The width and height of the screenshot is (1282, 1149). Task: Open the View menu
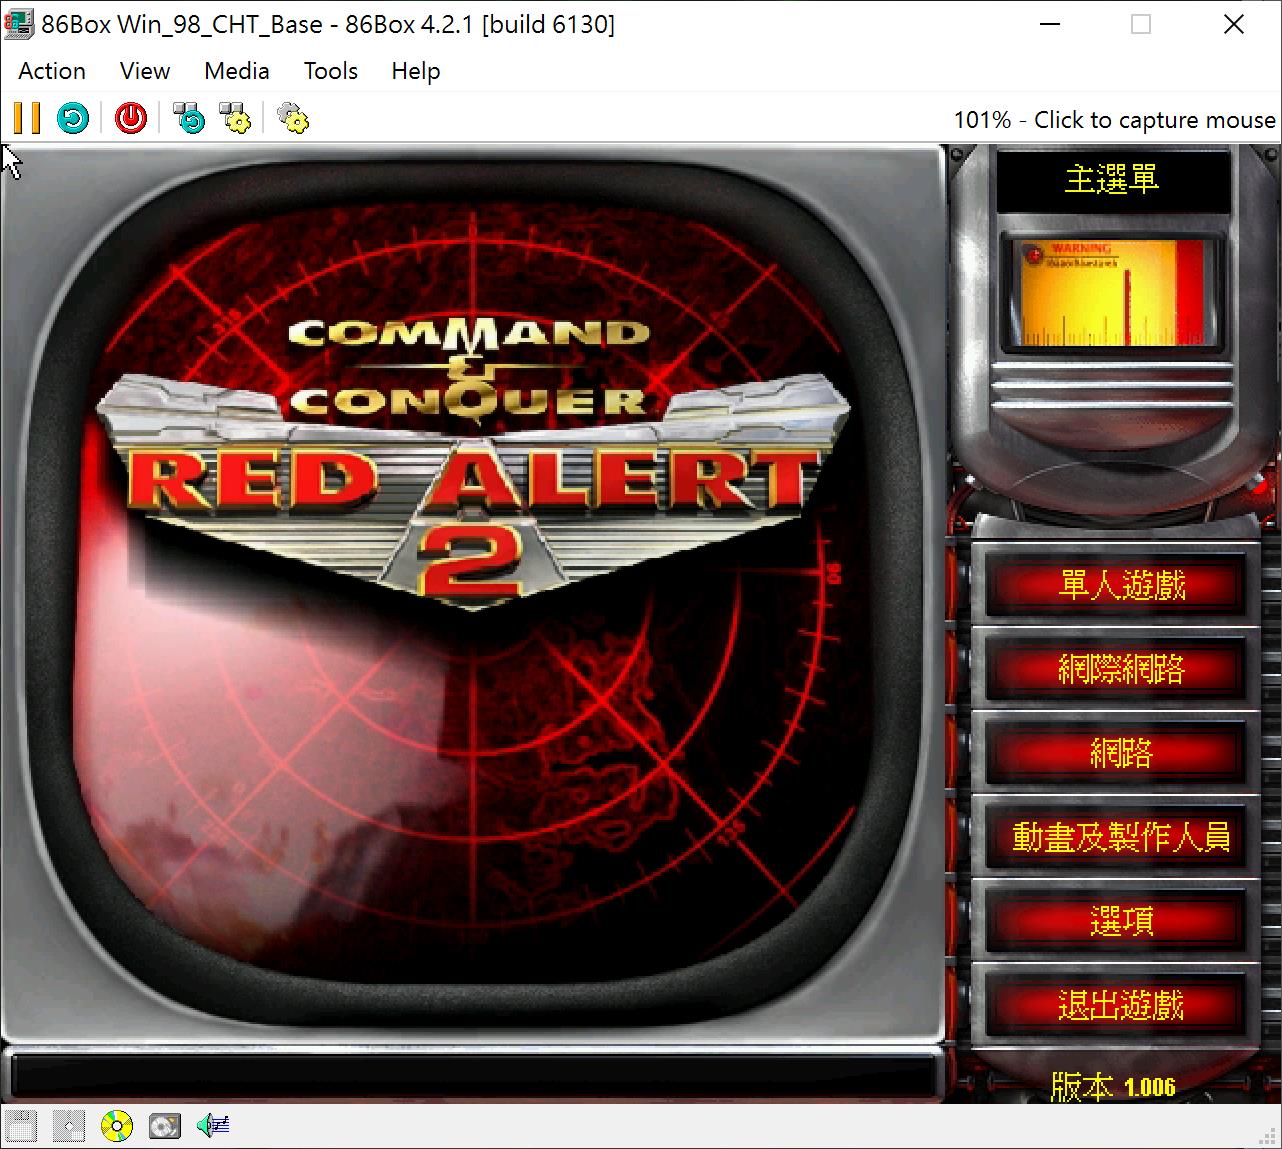coord(145,71)
